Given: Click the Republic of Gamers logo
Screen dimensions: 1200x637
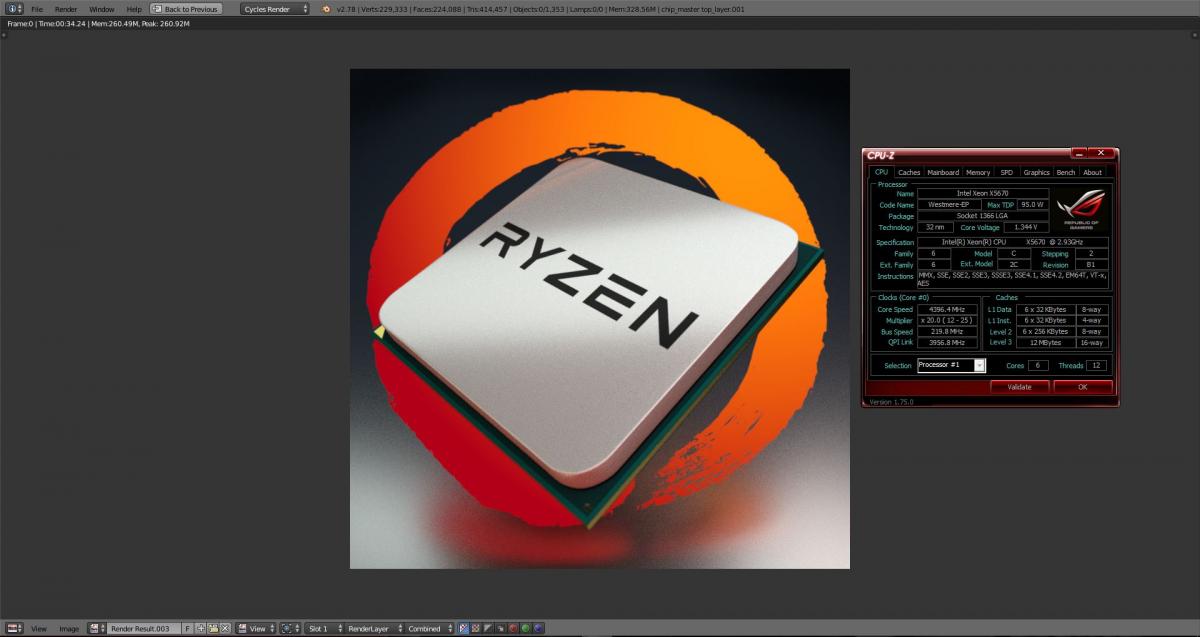Looking at the screenshot, I should coord(1081,208).
